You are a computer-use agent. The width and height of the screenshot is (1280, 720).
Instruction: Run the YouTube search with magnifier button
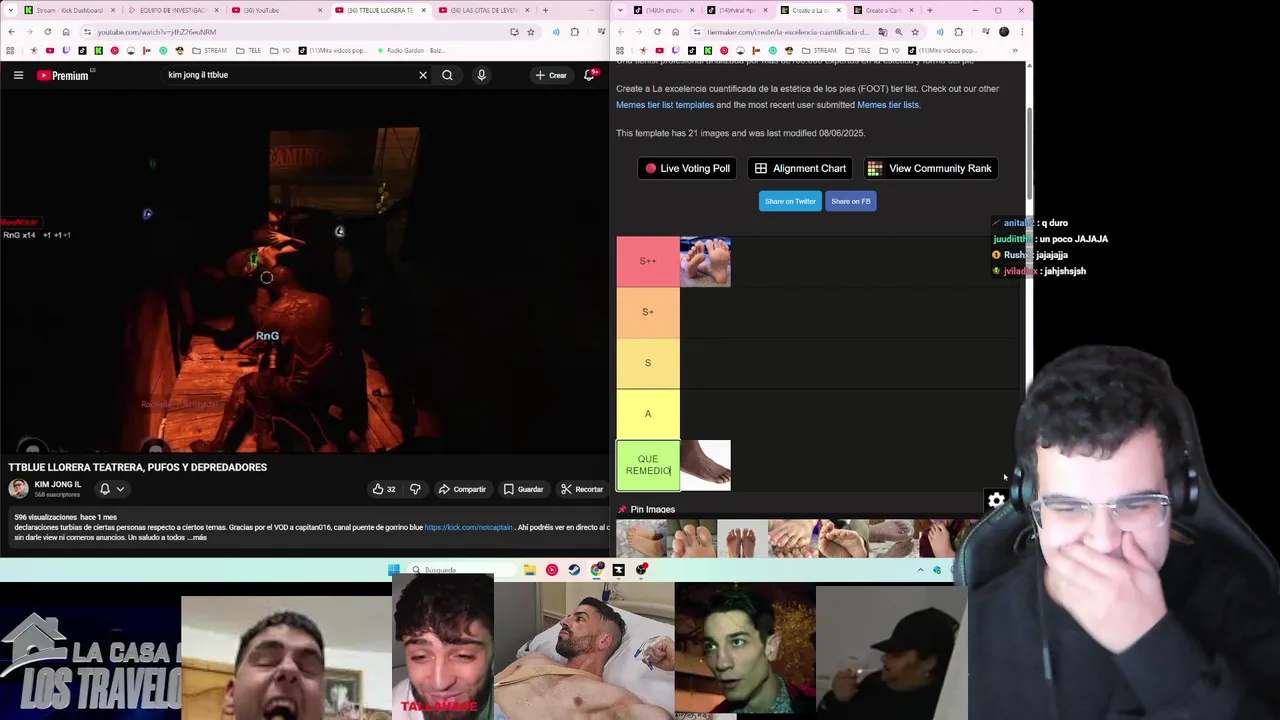pos(447,75)
